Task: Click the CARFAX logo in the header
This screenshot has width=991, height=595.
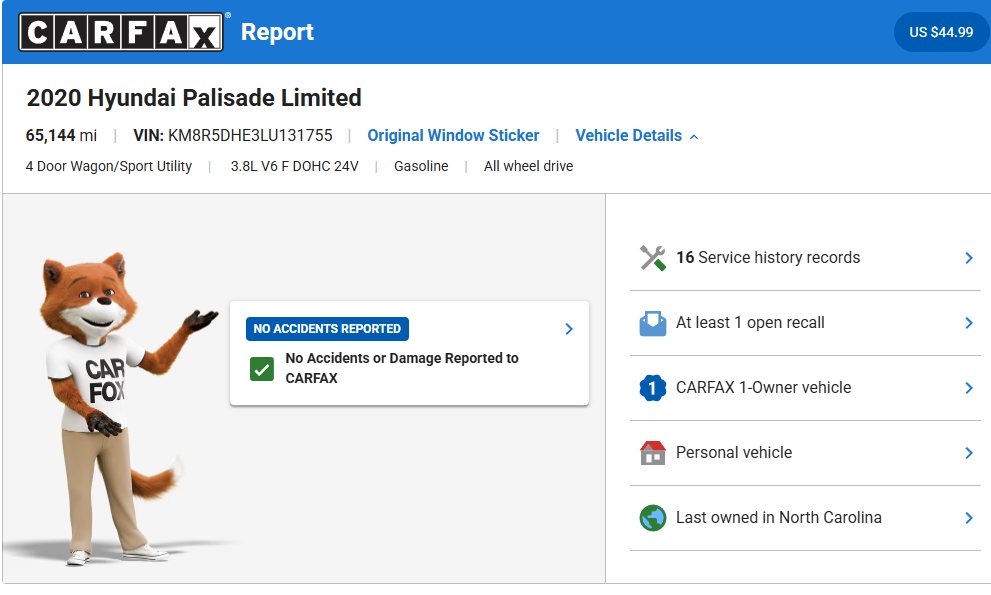Action: coord(120,32)
